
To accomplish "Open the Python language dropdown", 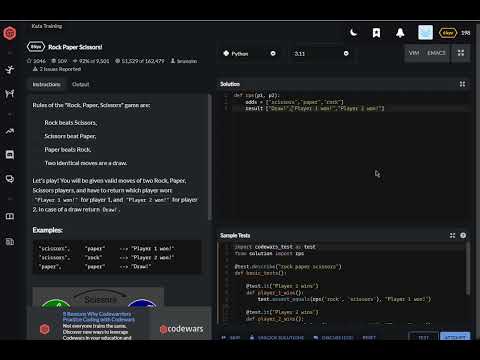I will click(250, 53).
